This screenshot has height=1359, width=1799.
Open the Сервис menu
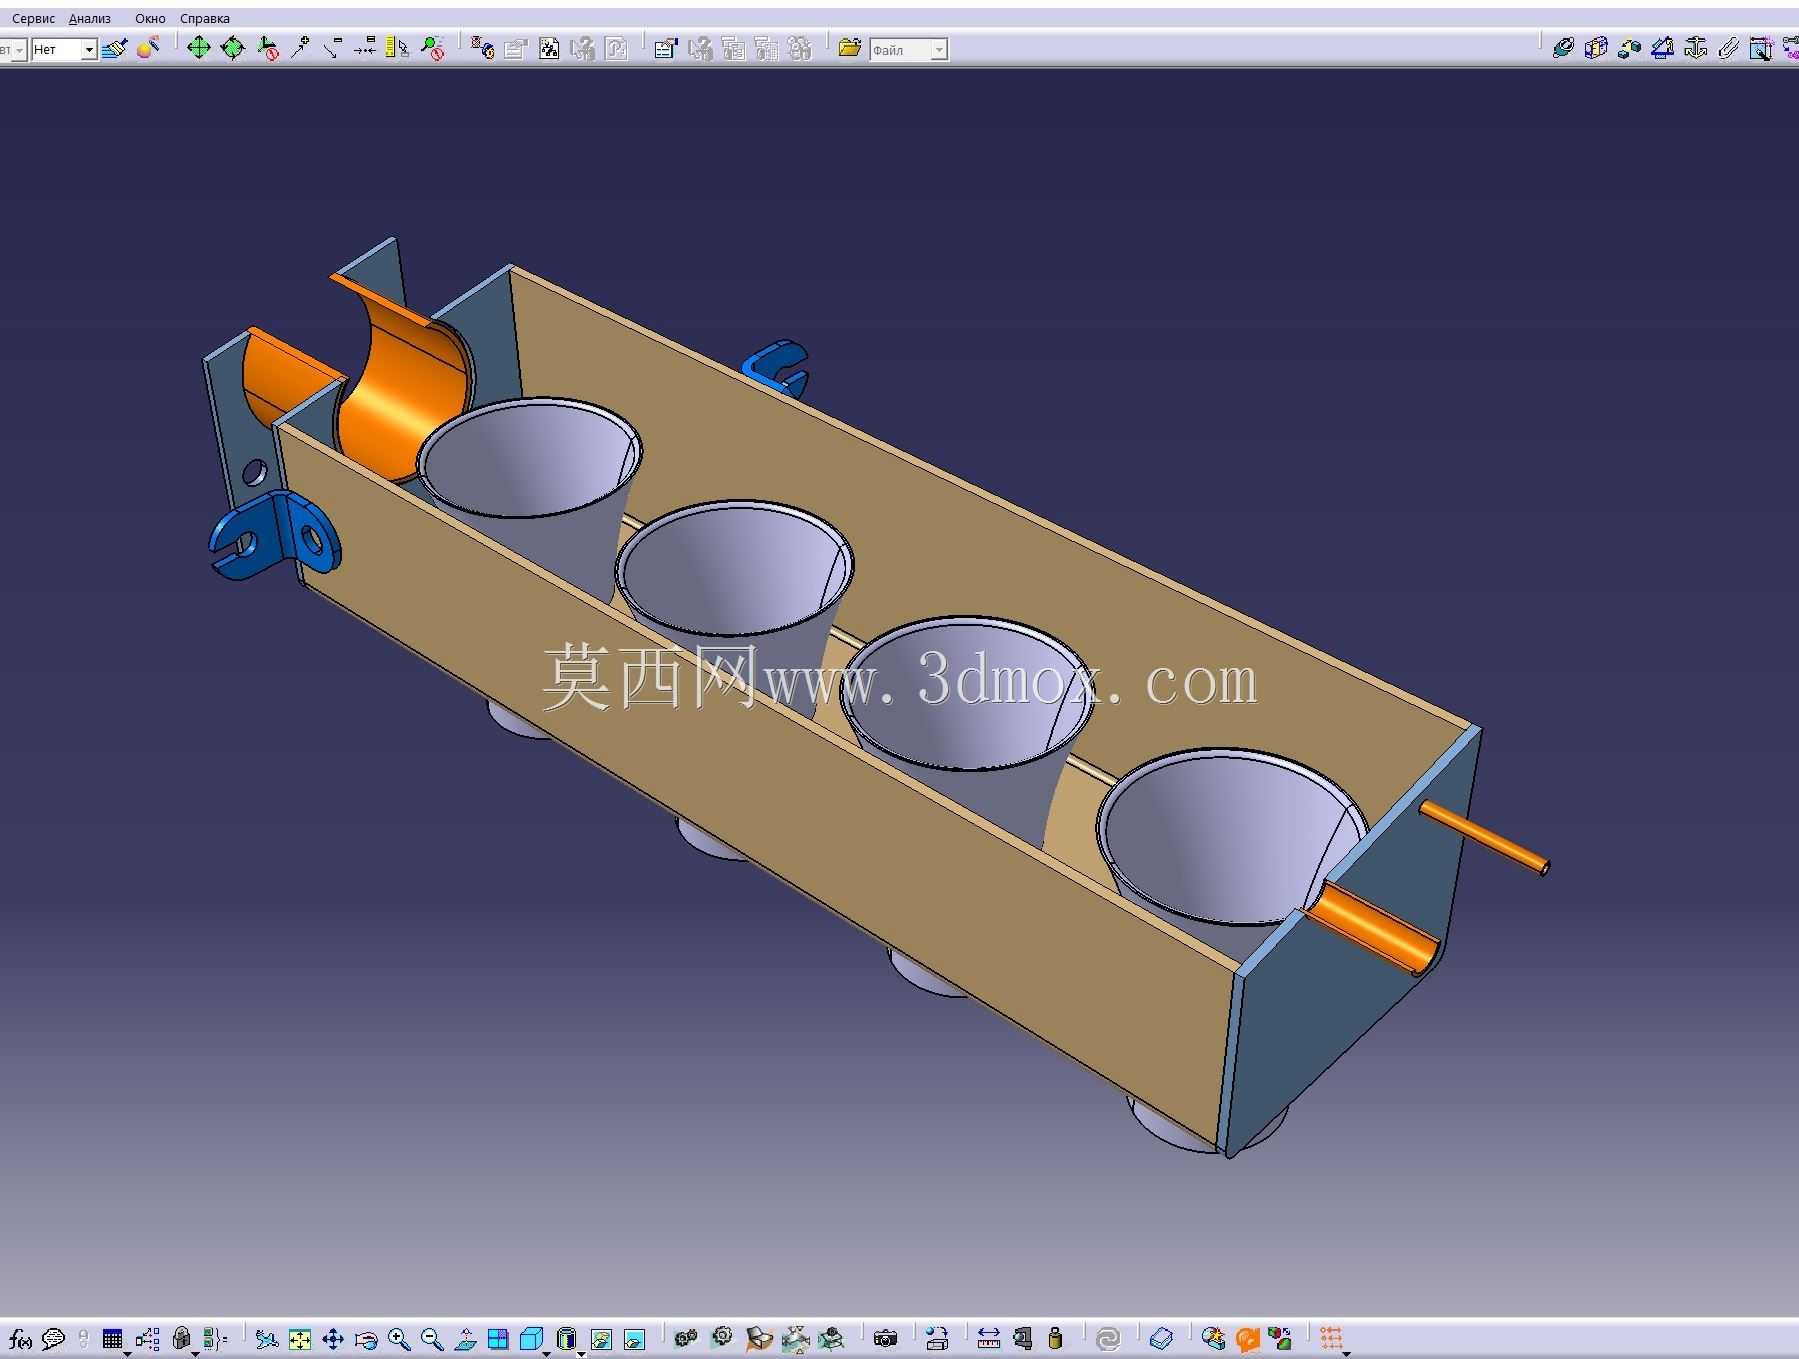coord(33,19)
